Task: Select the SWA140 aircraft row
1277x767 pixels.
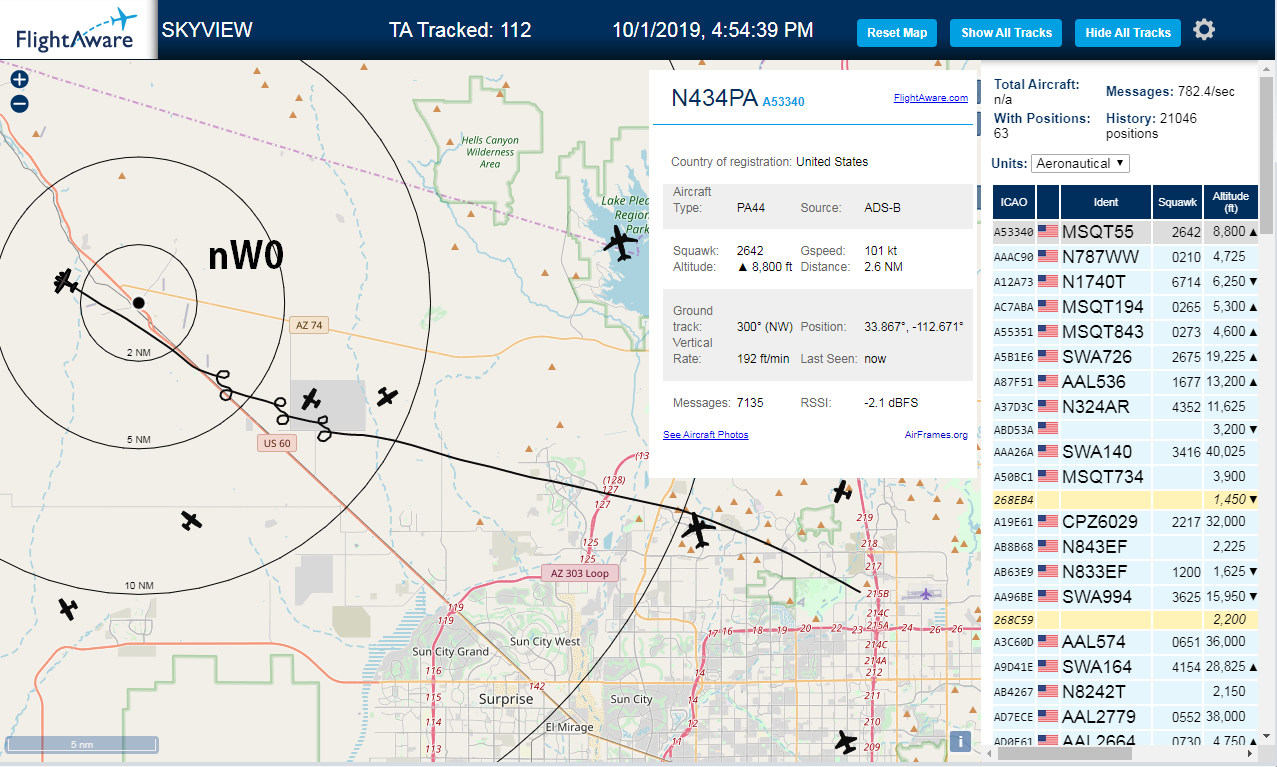Action: click(1126, 452)
